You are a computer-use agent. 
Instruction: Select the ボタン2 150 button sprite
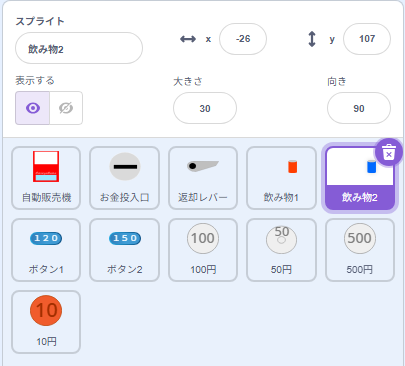coord(124,250)
